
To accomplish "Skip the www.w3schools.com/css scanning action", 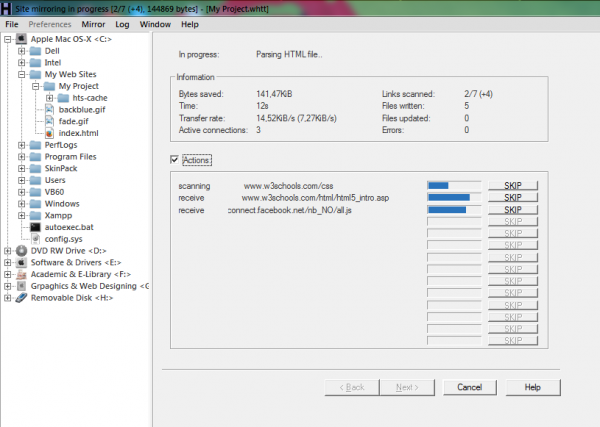I will [x=513, y=186].
